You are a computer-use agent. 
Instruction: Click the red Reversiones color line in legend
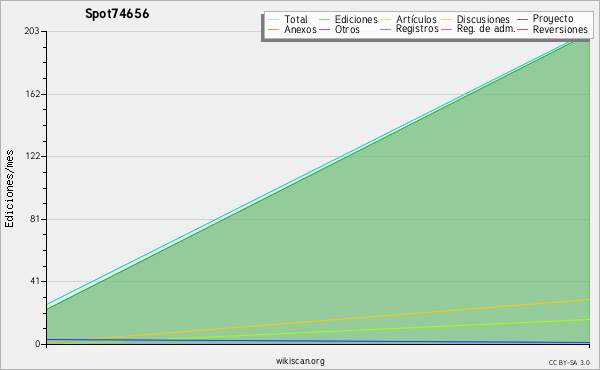pos(522,29)
